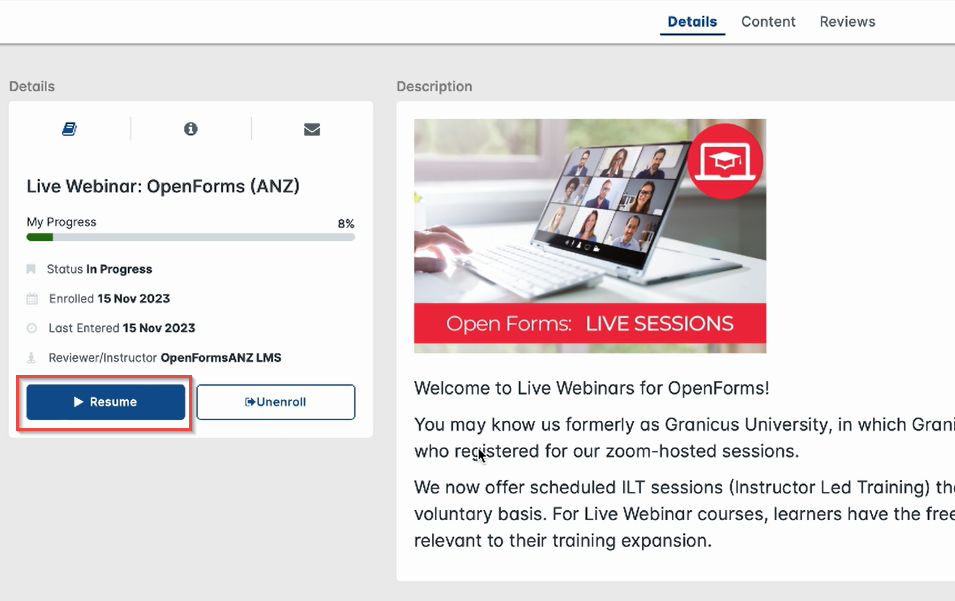Click the Resume button
Image resolution: width=955 pixels, height=601 pixels.
104,402
